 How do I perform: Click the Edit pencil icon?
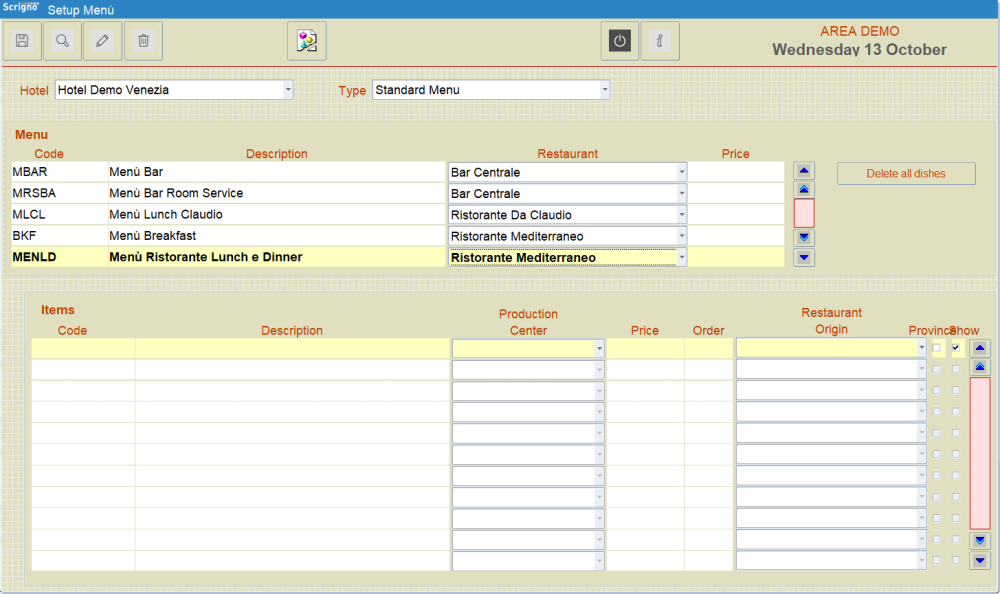click(102, 41)
